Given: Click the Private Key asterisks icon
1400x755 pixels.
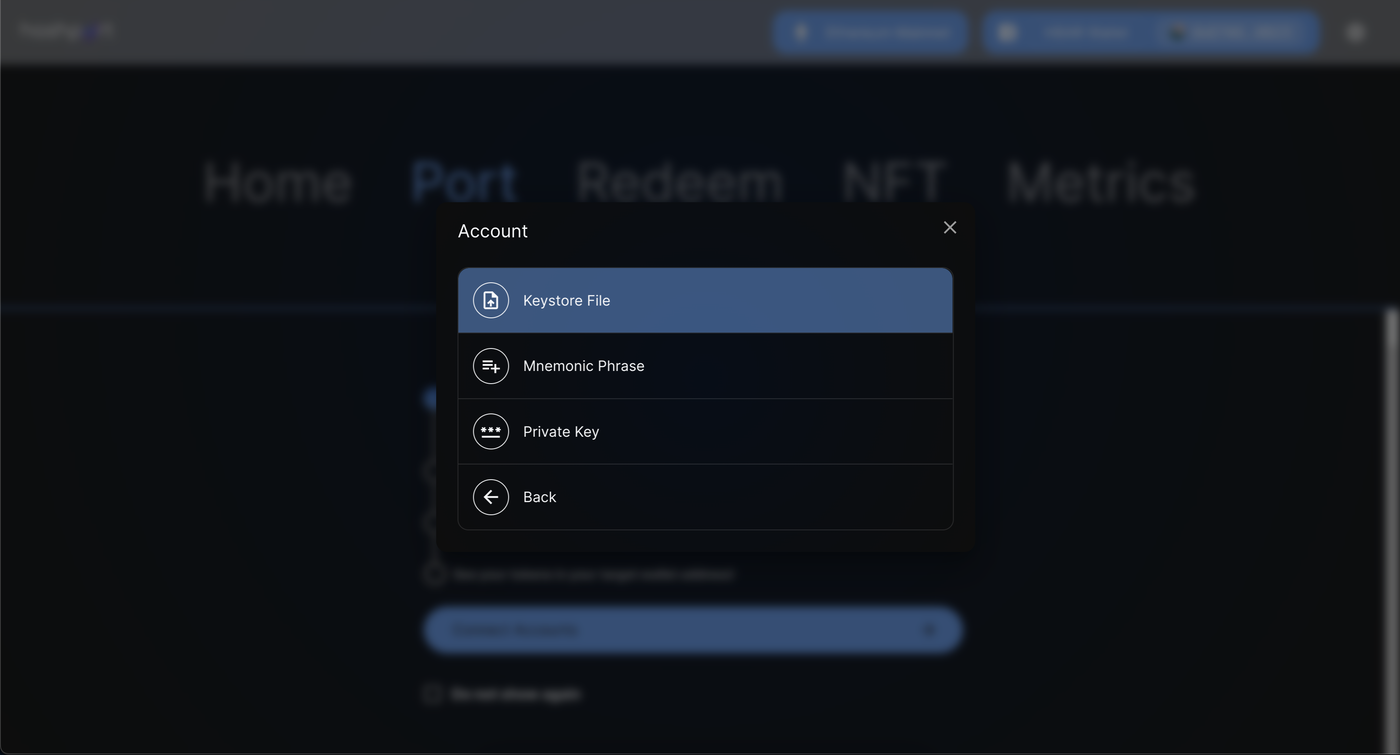Looking at the screenshot, I should click(x=490, y=432).
